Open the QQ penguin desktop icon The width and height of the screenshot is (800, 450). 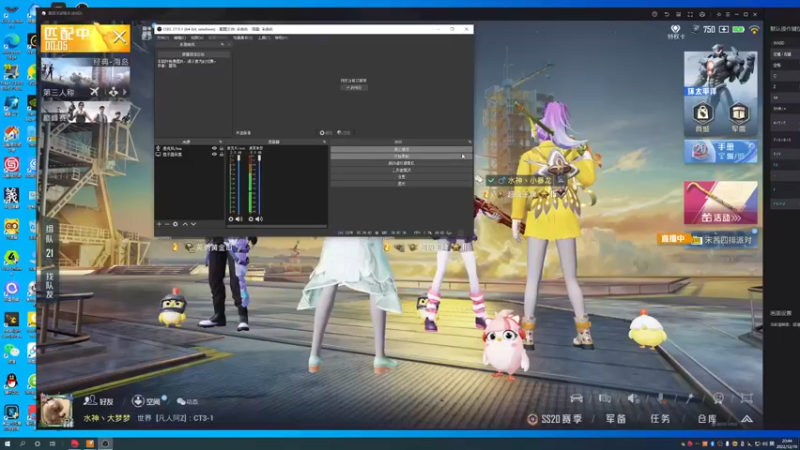11,383
